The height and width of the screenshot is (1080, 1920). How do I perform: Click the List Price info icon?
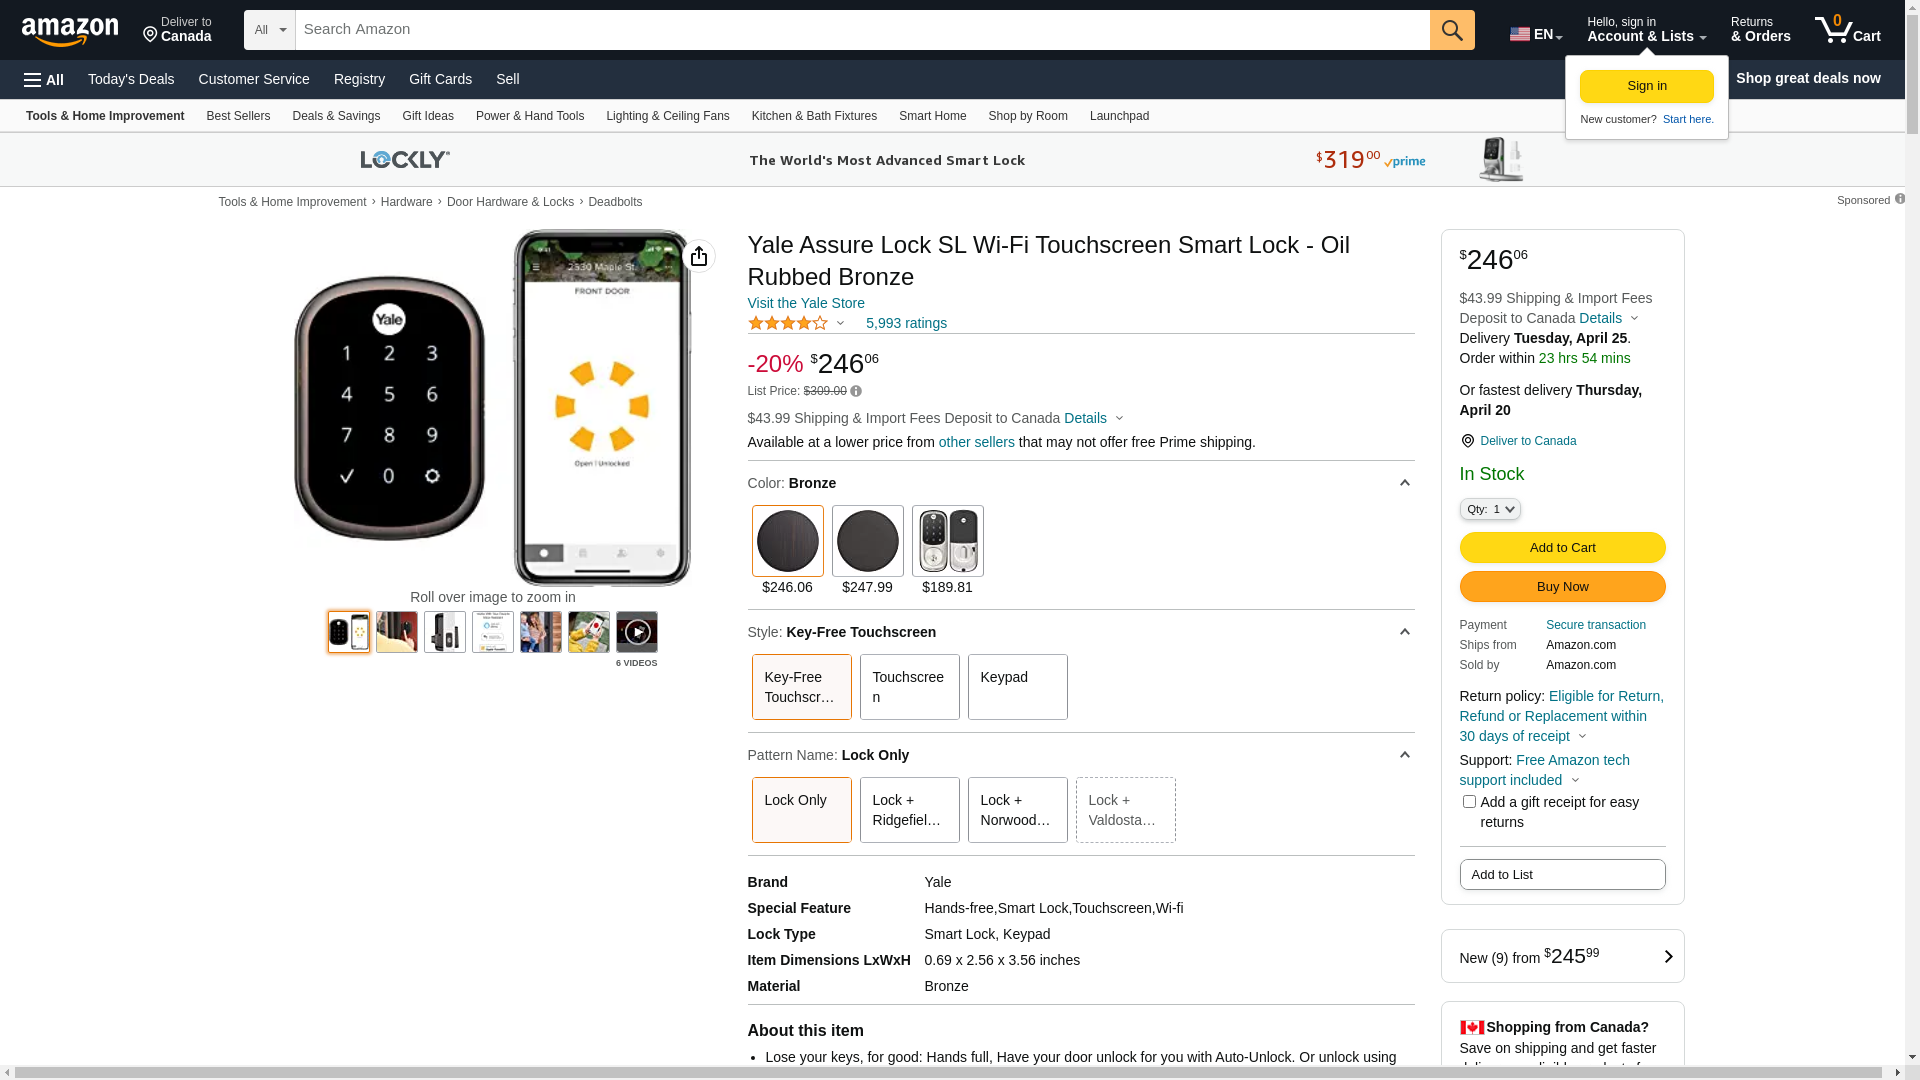tap(856, 392)
